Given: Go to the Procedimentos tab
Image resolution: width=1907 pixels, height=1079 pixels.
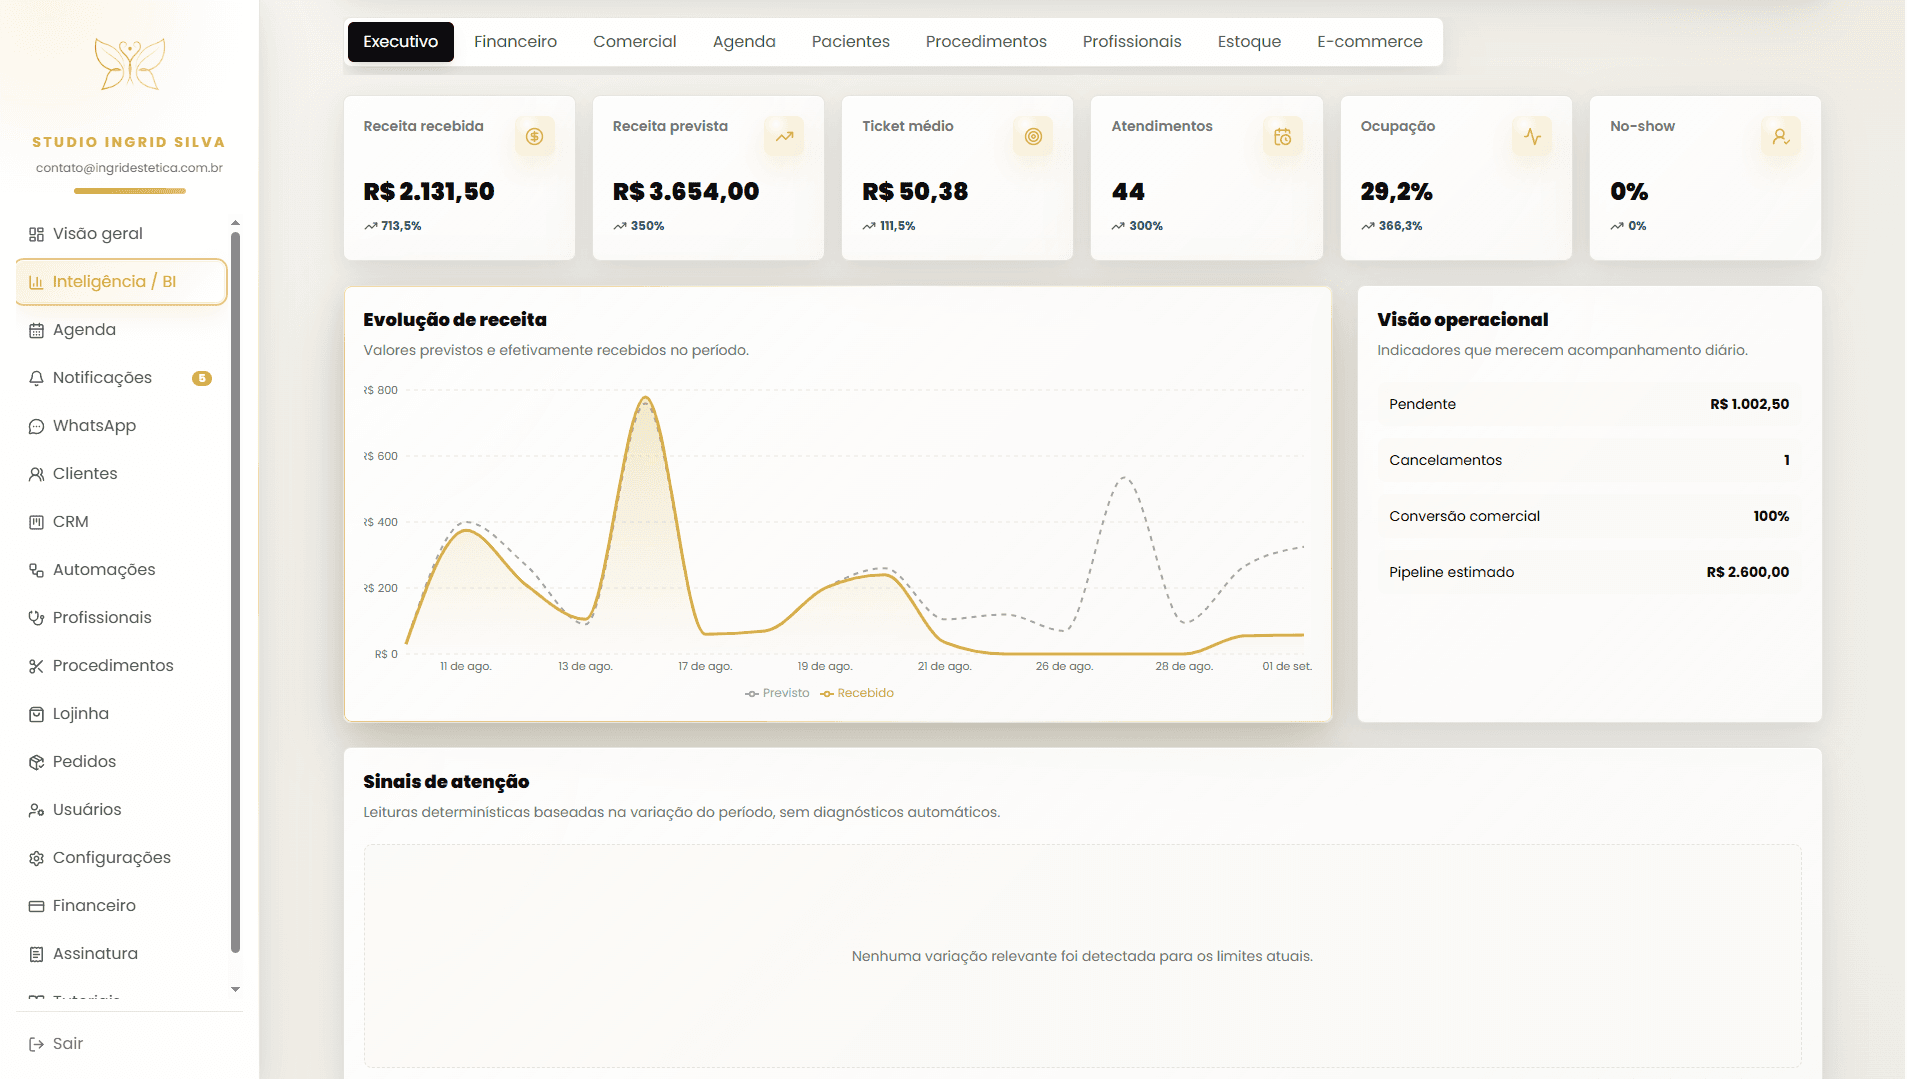Looking at the screenshot, I should [986, 42].
